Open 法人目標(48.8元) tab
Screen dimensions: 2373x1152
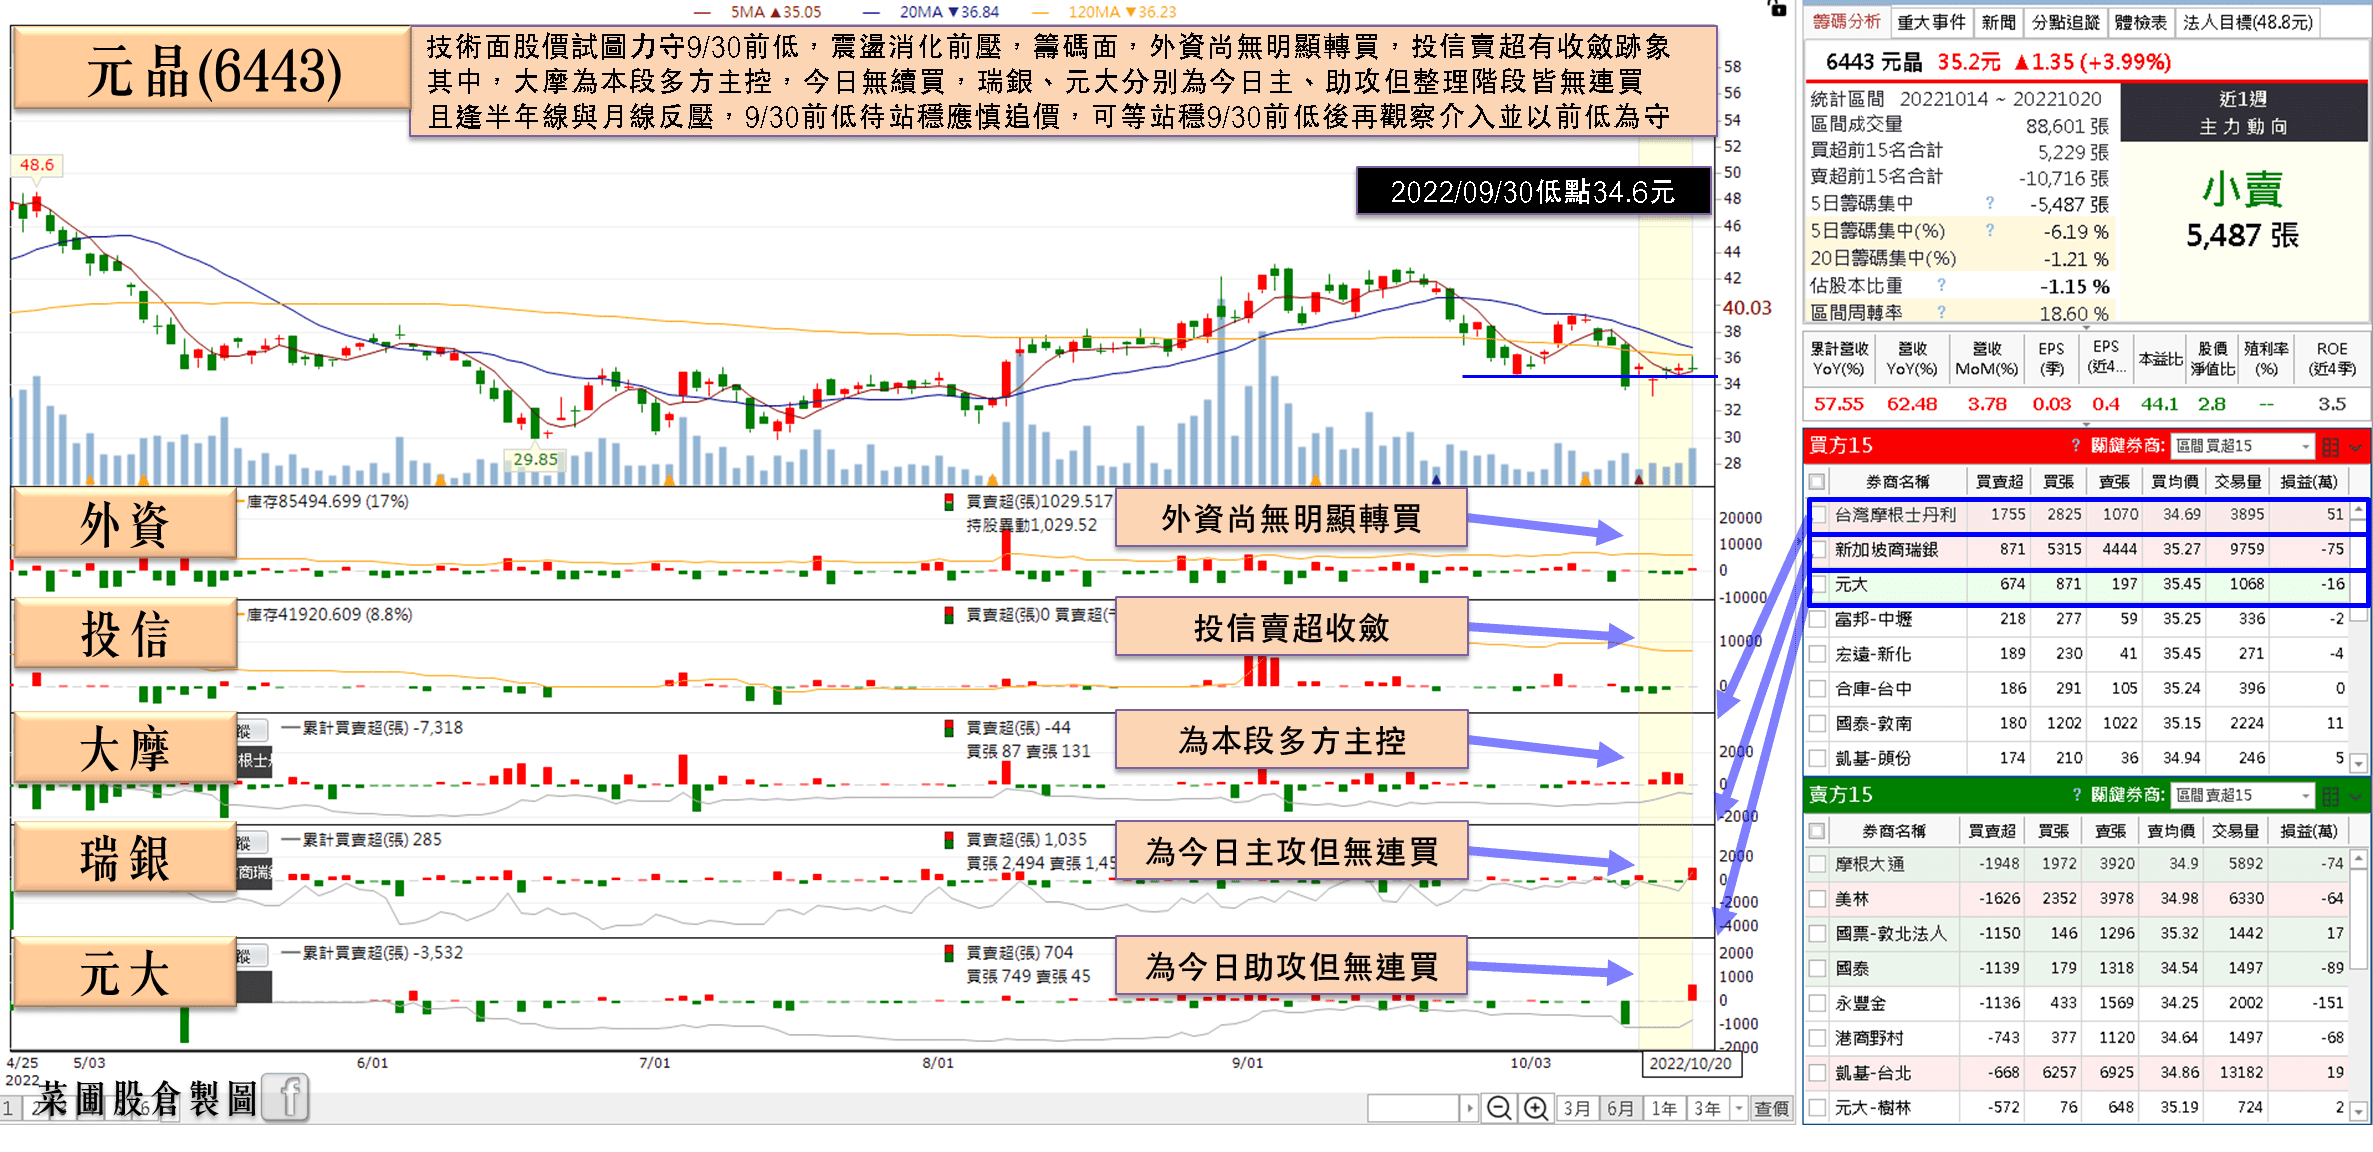[x=2247, y=22]
